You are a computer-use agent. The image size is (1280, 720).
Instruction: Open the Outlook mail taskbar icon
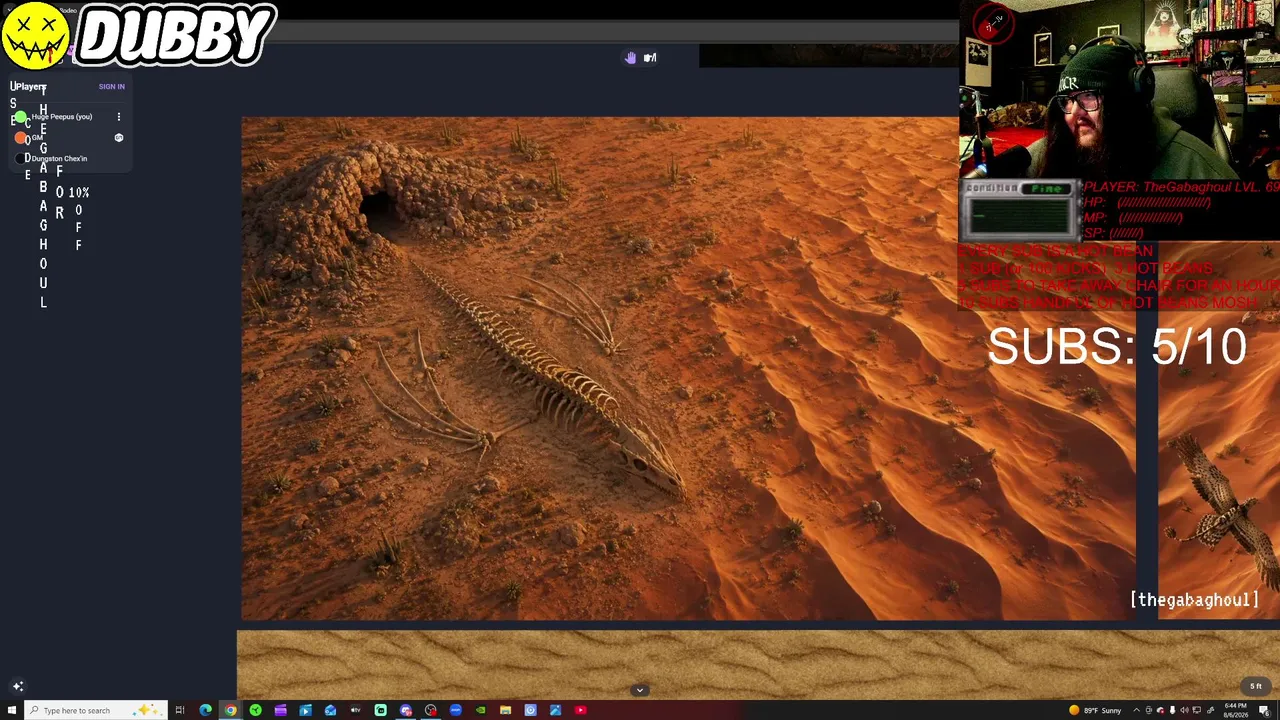coord(330,710)
